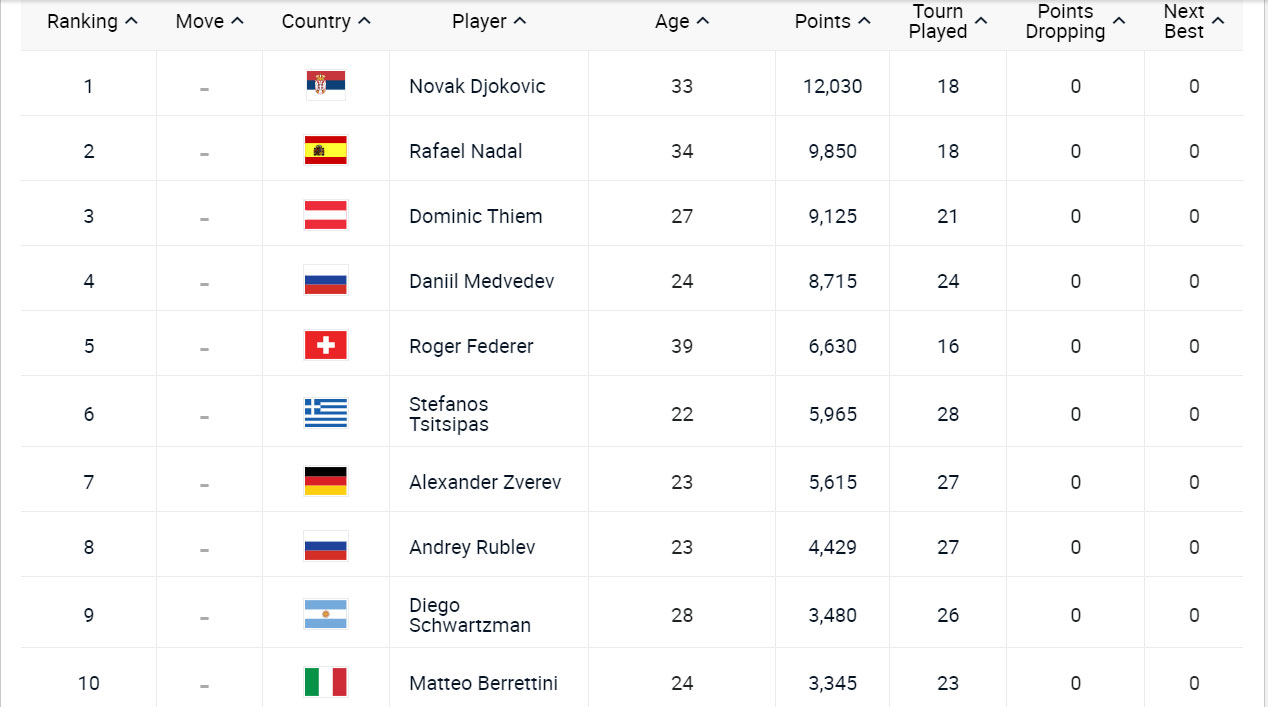Image resolution: width=1268 pixels, height=707 pixels.
Task: Sort by Next Best column
Action: coord(1193,22)
